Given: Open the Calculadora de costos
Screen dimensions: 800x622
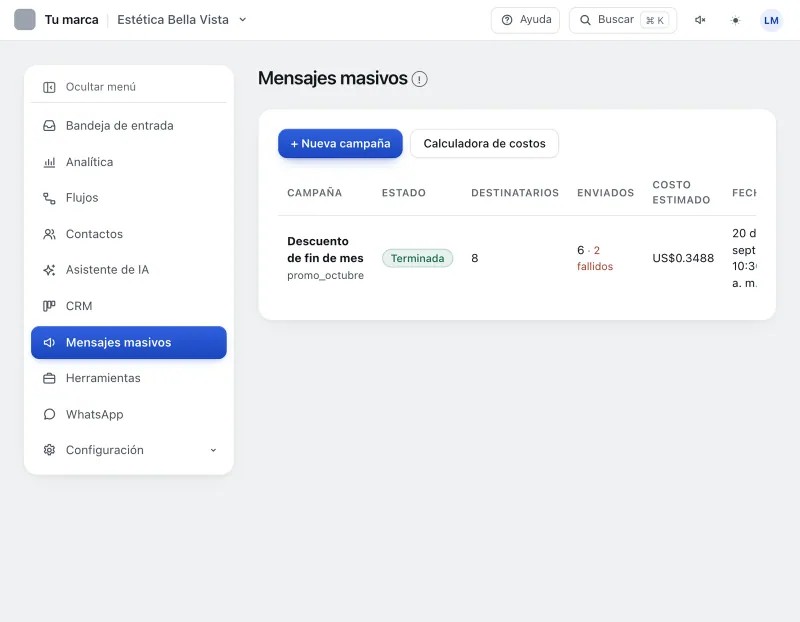Looking at the screenshot, I should coord(484,143).
